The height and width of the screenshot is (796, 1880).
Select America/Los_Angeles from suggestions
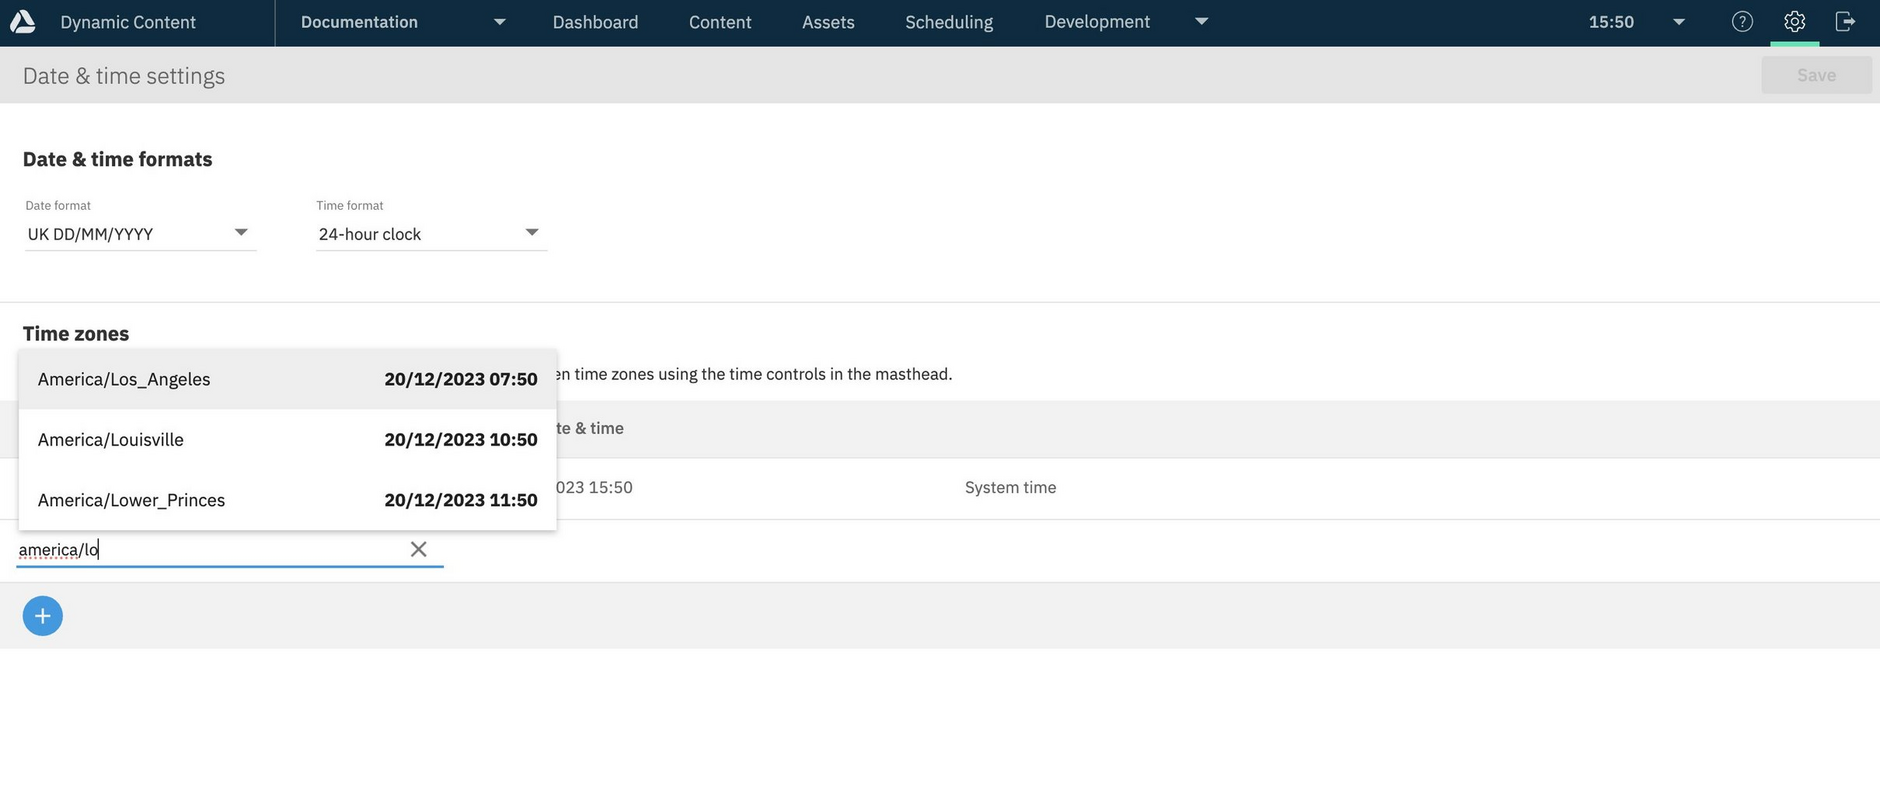(x=287, y=379)
